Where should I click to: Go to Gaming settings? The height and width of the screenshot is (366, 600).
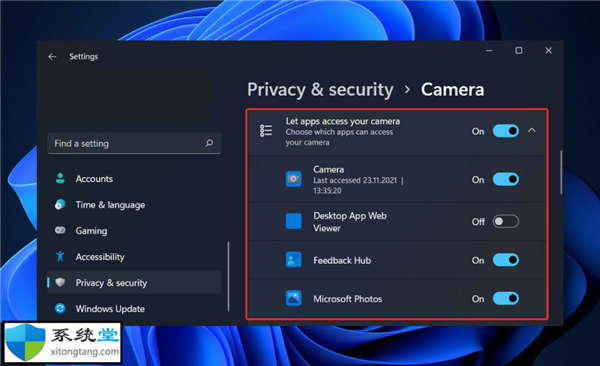pyautogui.click(x=134, y=230)
